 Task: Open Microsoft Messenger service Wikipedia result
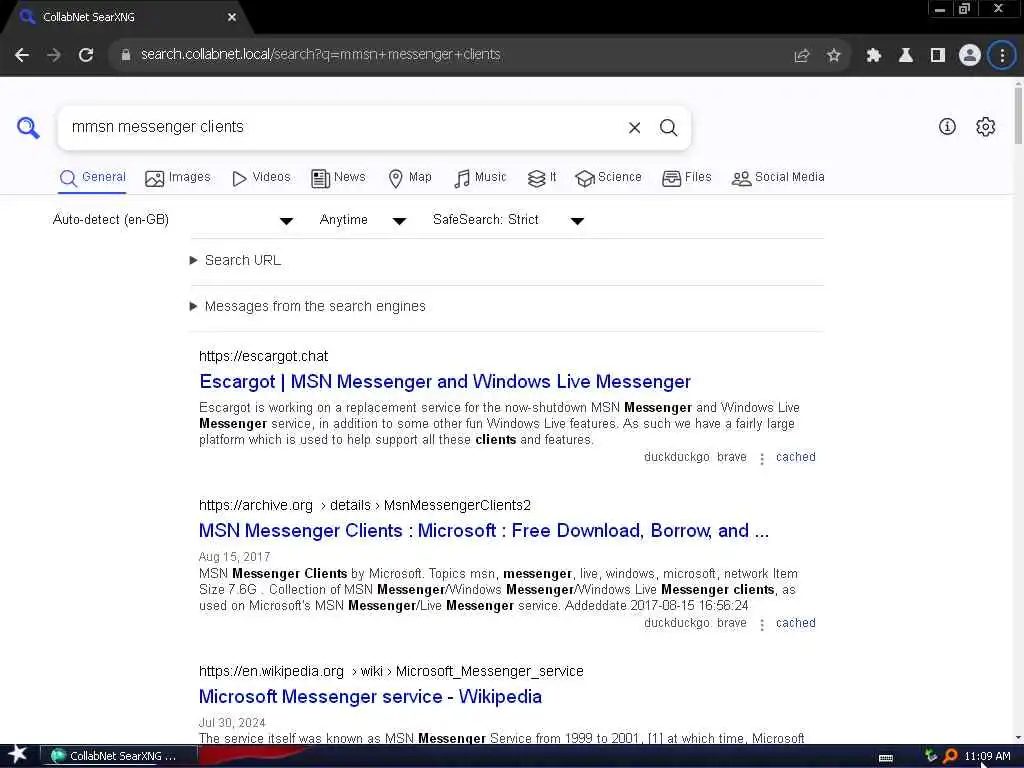click(x=370, y=697)
